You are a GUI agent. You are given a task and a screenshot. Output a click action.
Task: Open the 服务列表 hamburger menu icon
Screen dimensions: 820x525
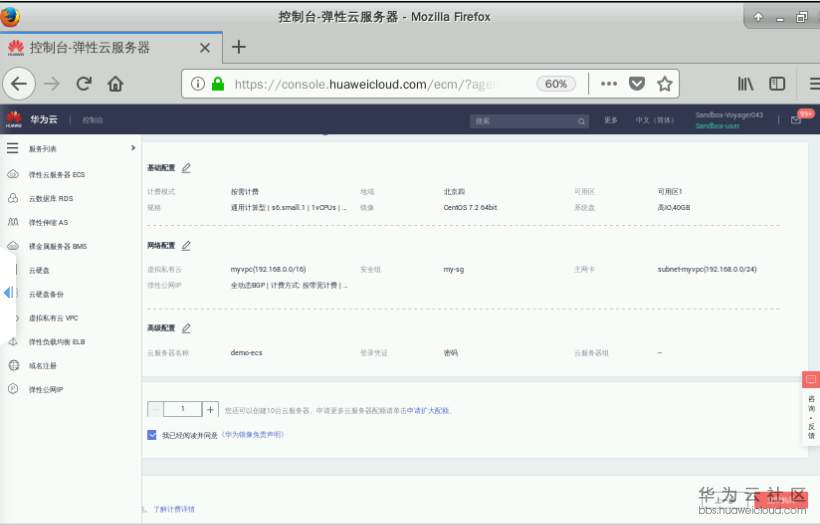[13, 148]
